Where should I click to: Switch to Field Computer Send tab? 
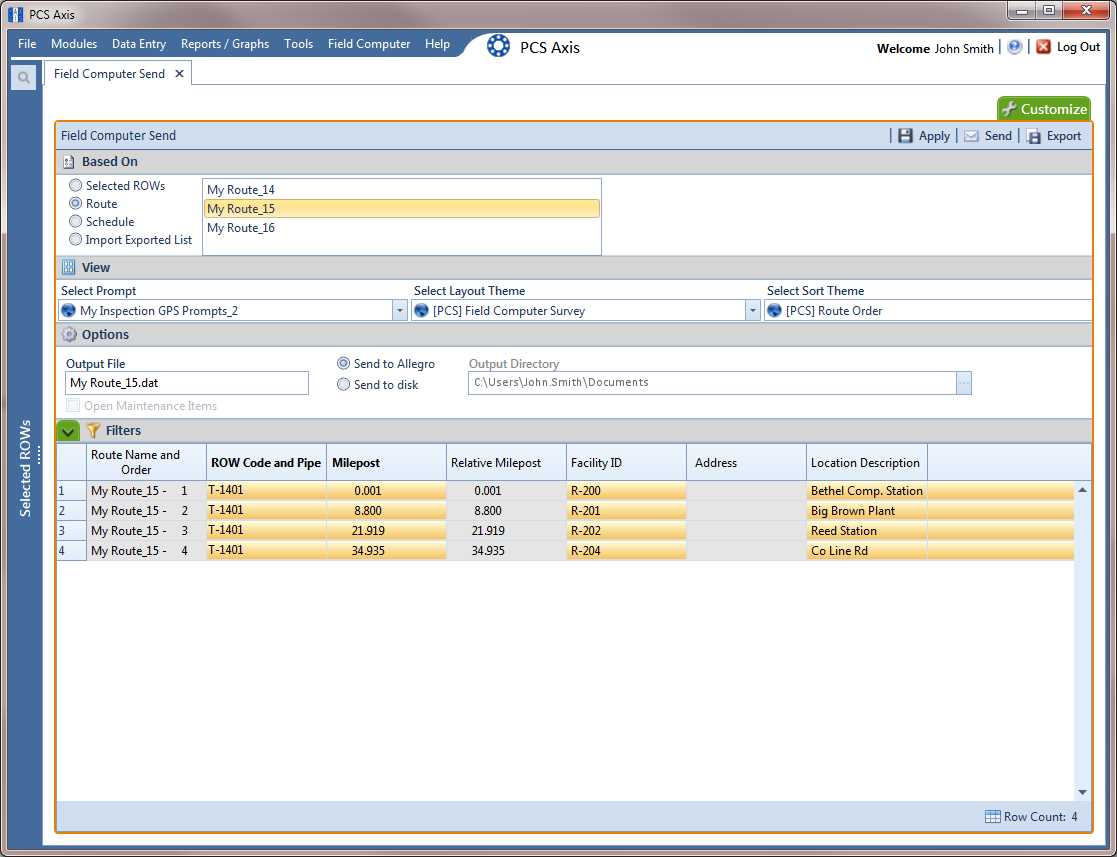[x=109, y=73]
